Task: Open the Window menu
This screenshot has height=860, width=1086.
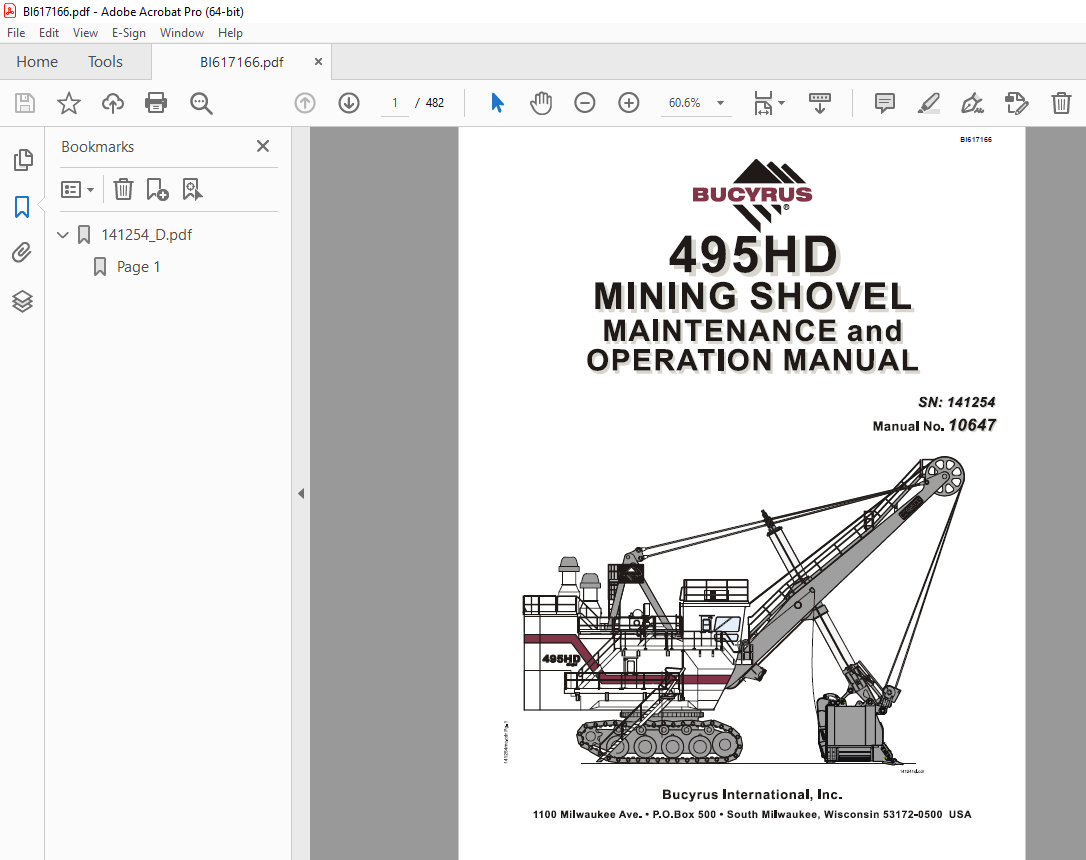Action: point(181,33)
